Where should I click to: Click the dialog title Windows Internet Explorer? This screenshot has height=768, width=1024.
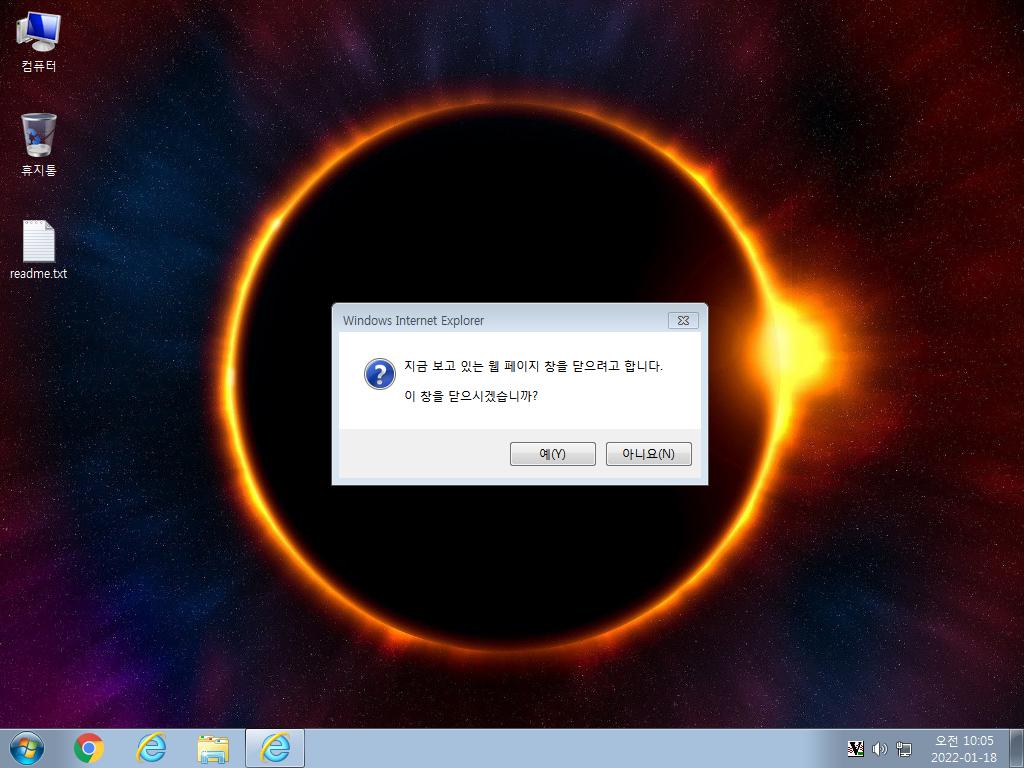click(x=413, y=321)
